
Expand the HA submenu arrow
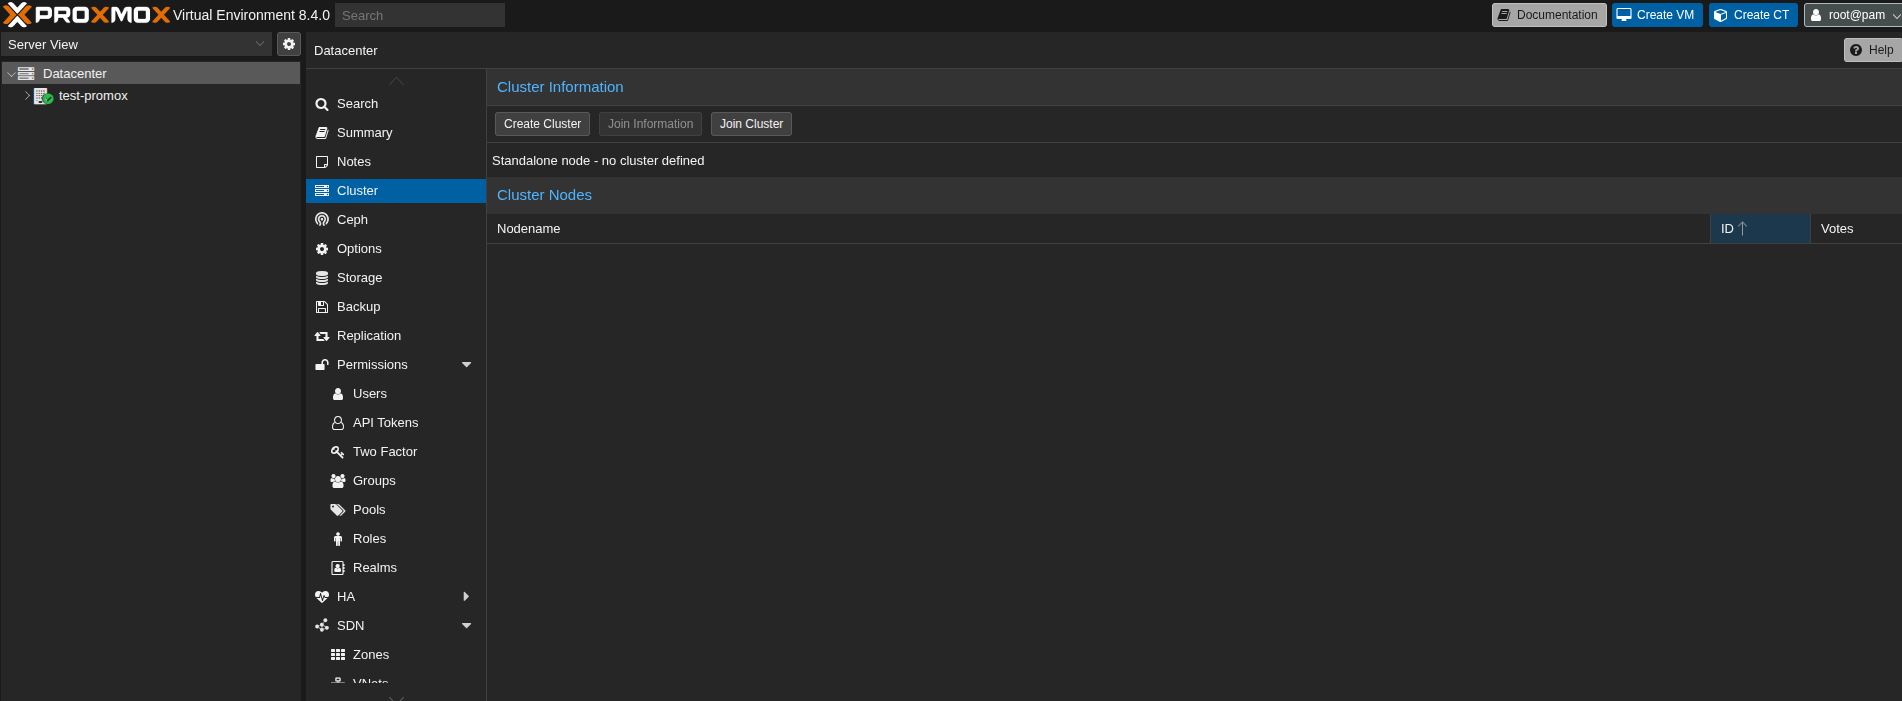tap(466, 597)
